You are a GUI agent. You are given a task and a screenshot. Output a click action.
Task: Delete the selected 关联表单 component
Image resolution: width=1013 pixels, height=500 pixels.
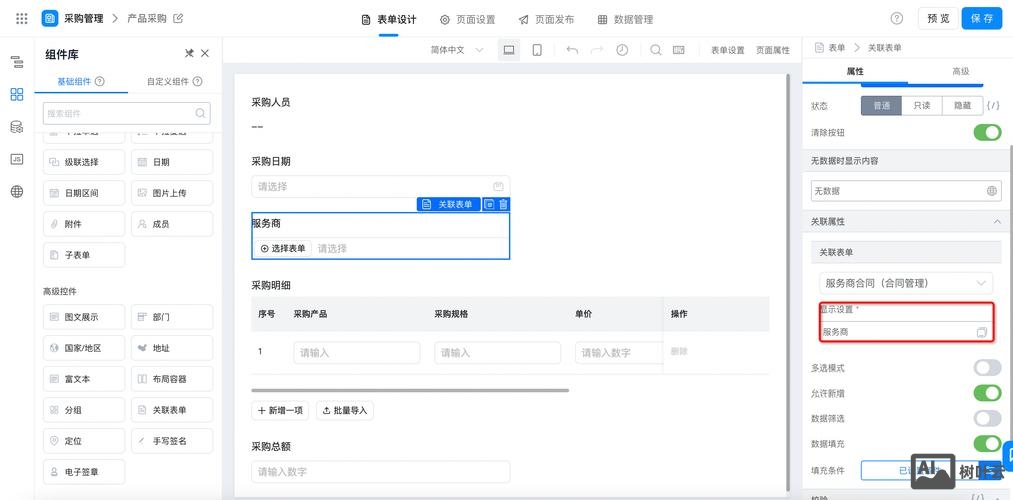(x=503, y=204)
